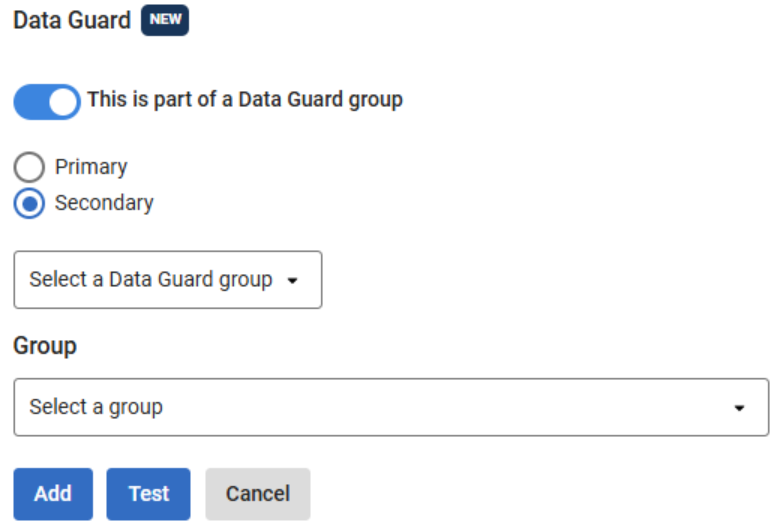Viewport: 777px width, 528px height.
Task: Click the 'Select a group' placeholder text
Action: click(96, 407)
